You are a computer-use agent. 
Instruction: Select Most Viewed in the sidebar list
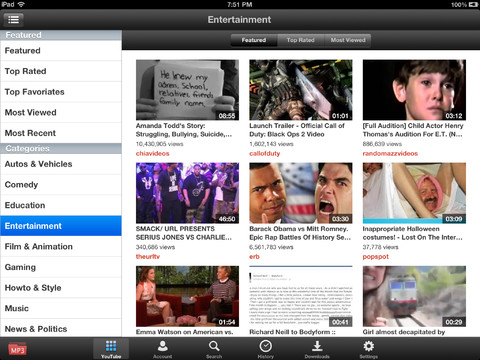[61, 113]
